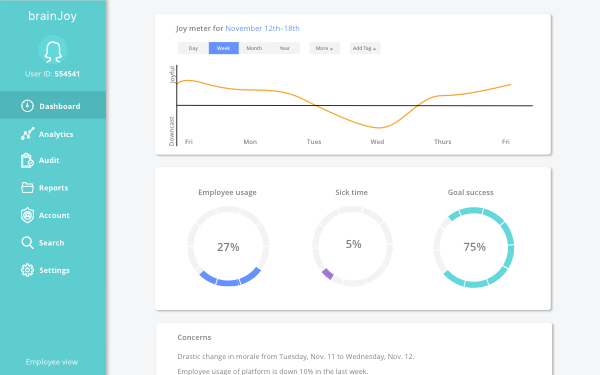Click the Search magnifier icon
The width and height of the screenshot is (600, 375).
[27, 243]
